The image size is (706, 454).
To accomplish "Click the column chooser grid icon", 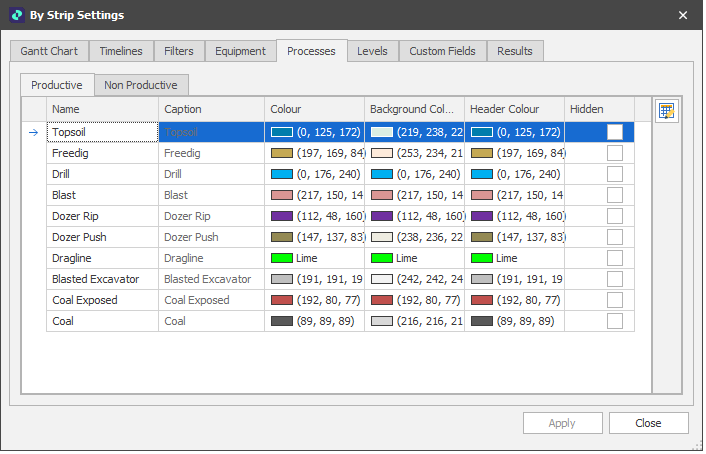I will tap(667, 111).
